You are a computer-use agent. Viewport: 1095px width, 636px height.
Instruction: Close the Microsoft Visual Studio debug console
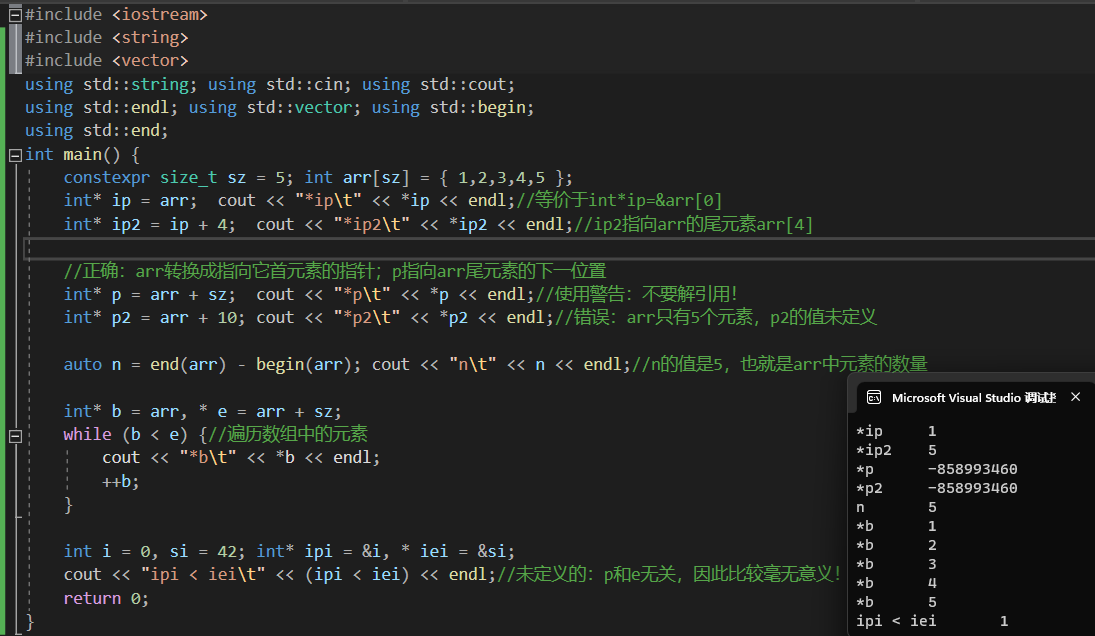pos(1075,397)
